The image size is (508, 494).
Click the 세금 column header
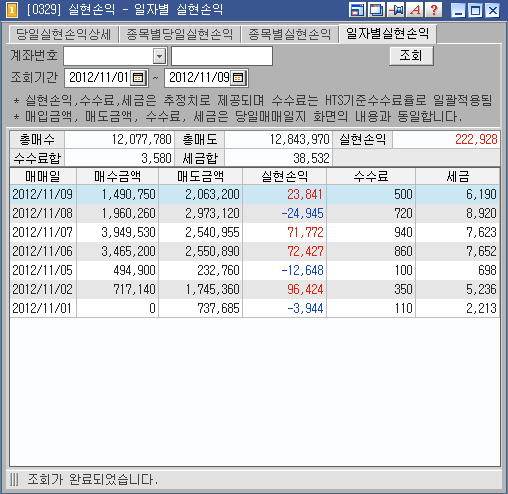point(458,176)
